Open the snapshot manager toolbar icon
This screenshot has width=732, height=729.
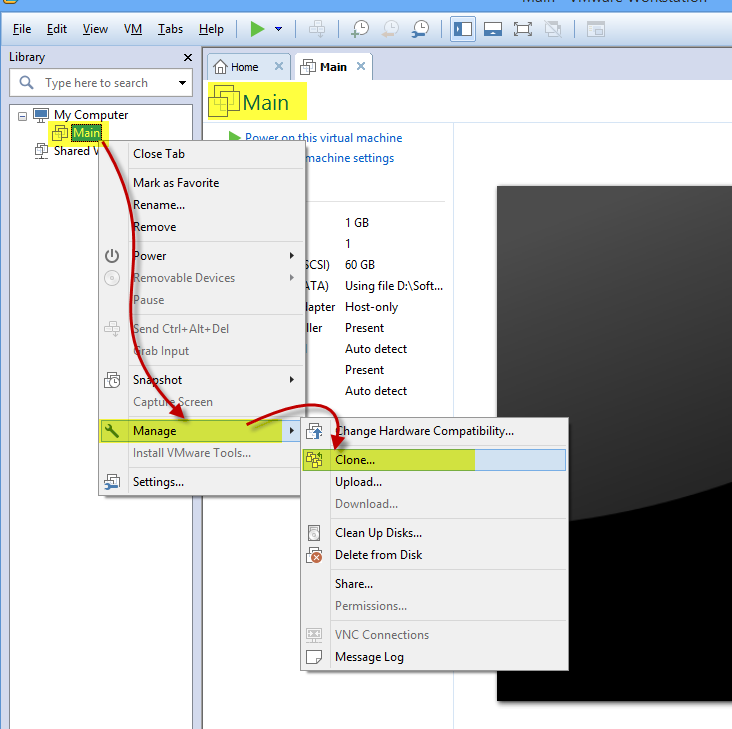420,29
